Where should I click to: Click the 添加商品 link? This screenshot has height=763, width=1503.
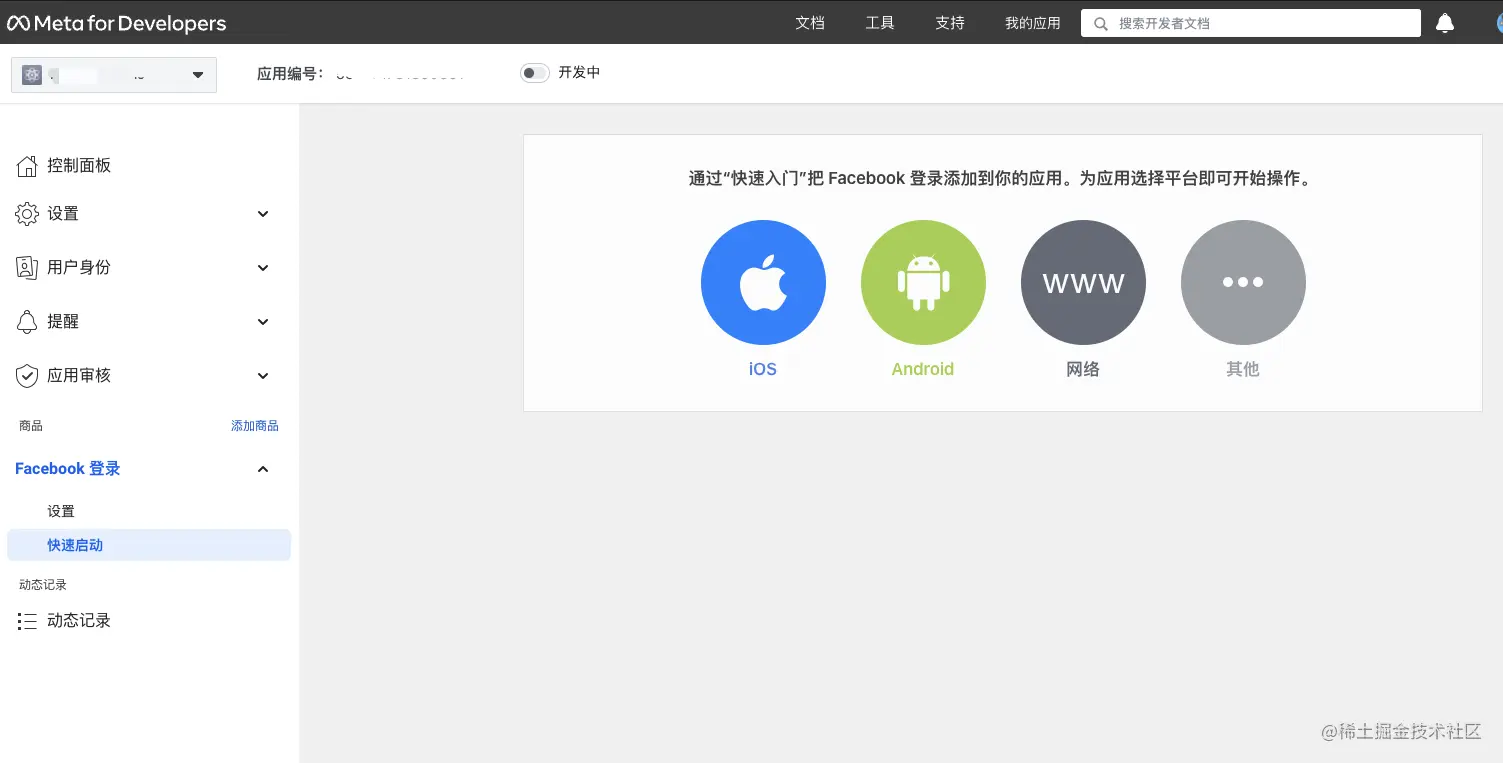tap(255, 425)
